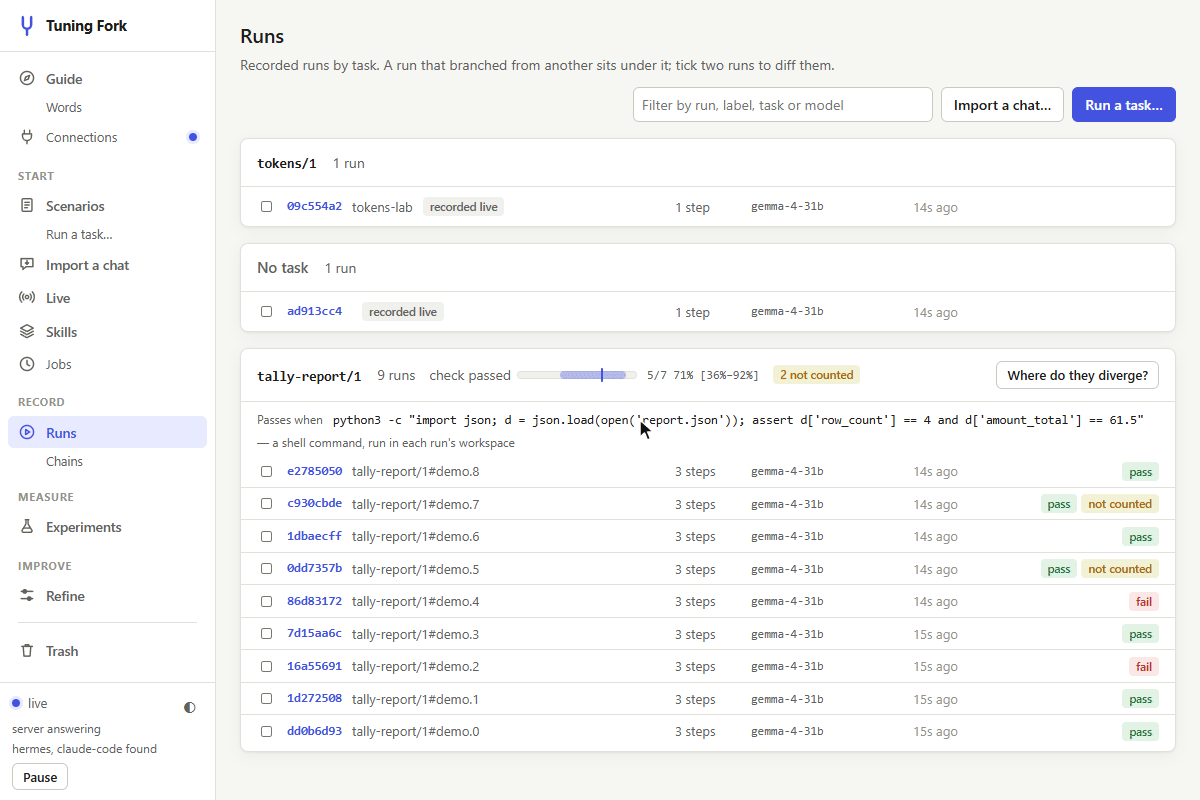Click the Runs play icon
The height and width of the screenshot is (800, 1200).
pyautogui.click(x=27, y=433)
